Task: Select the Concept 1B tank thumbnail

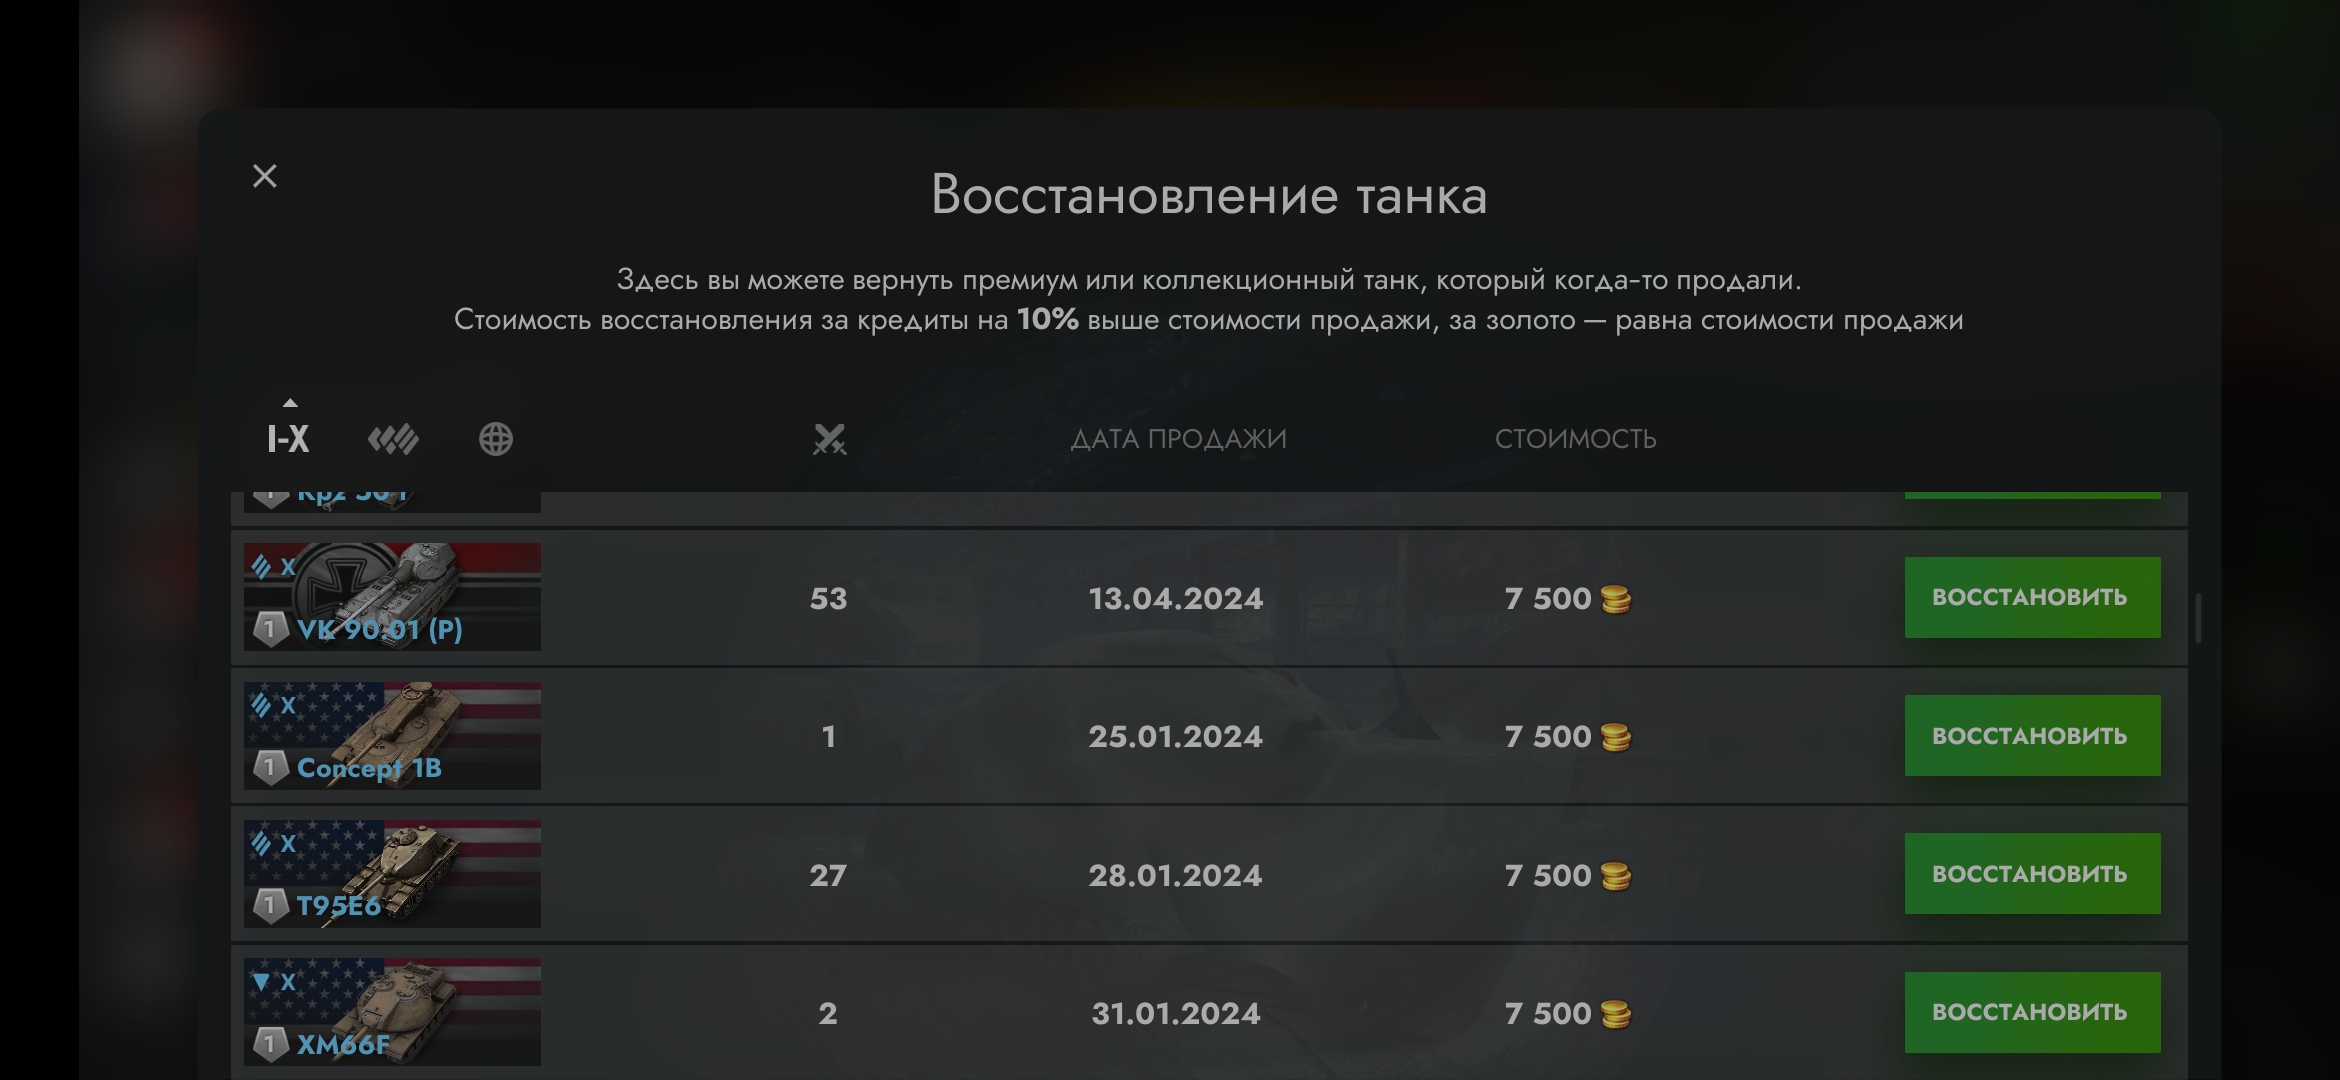Action: click(392, 736)
